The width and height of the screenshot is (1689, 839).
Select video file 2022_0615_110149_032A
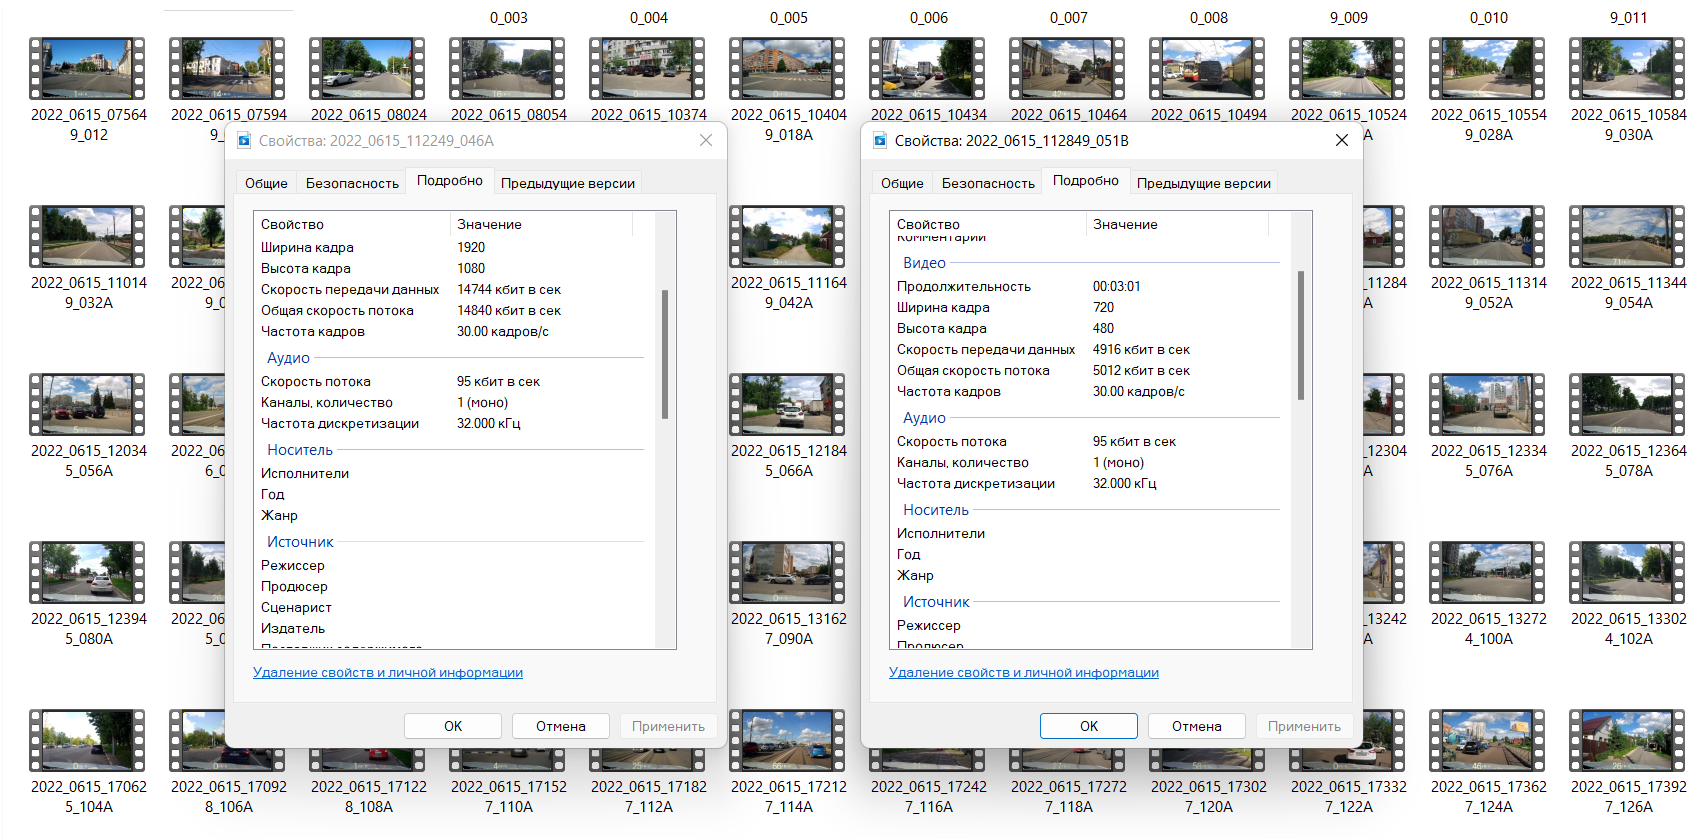[88, 237]
